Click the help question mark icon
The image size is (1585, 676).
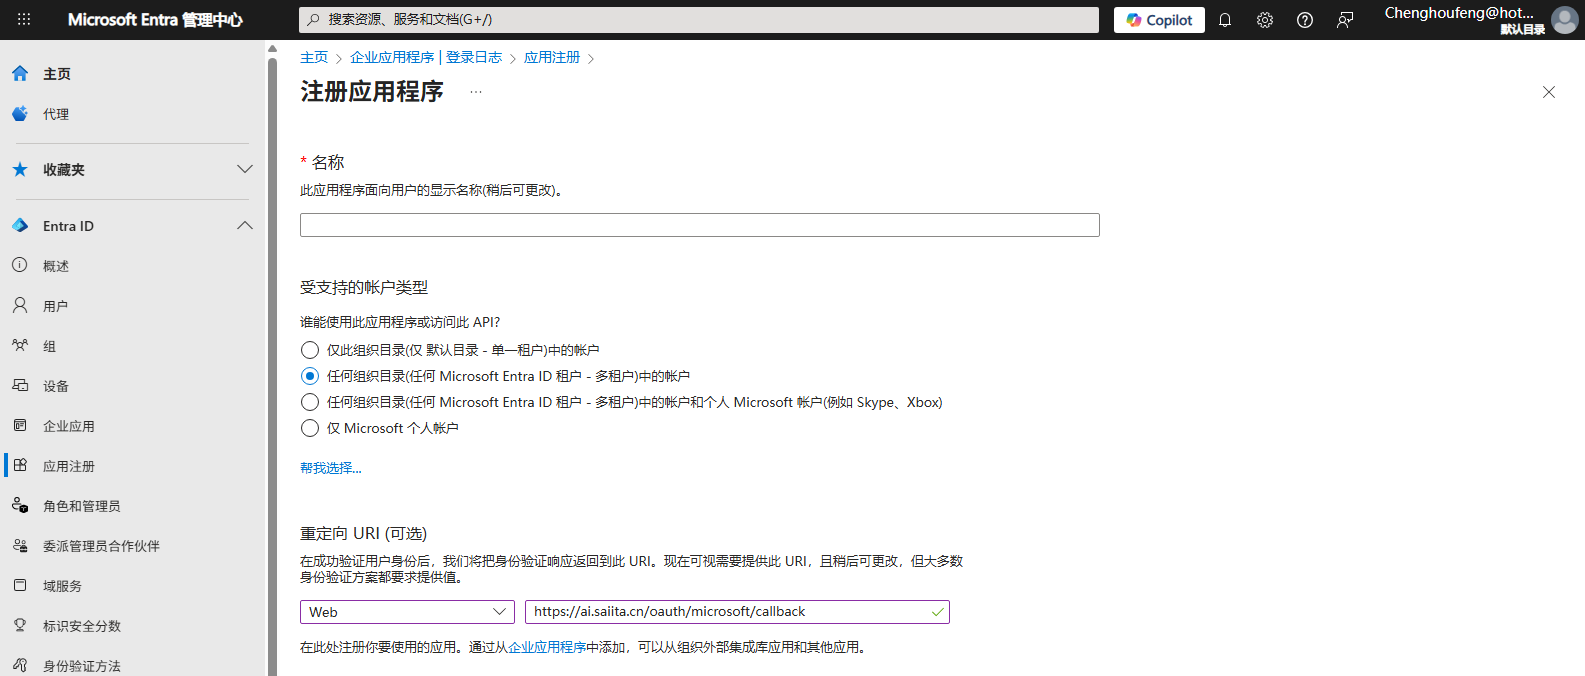[1305, 20]
